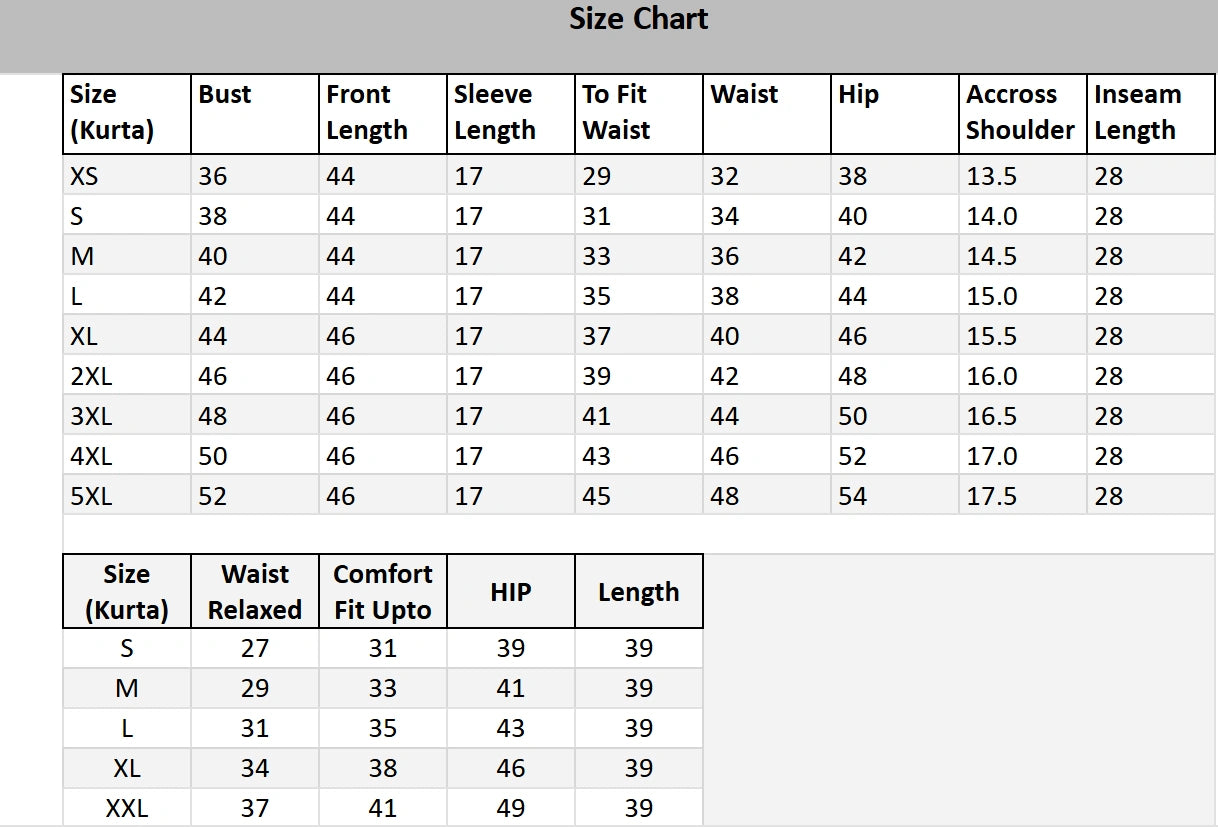Viewport: 1218px width, 828px height.
Task: Select the XS size row label
Action: click(85, 177)
